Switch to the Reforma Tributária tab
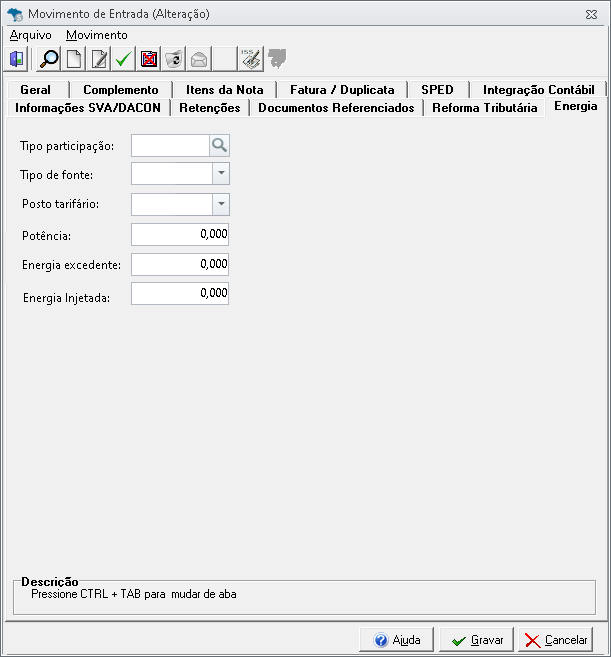 pos(484,108)
